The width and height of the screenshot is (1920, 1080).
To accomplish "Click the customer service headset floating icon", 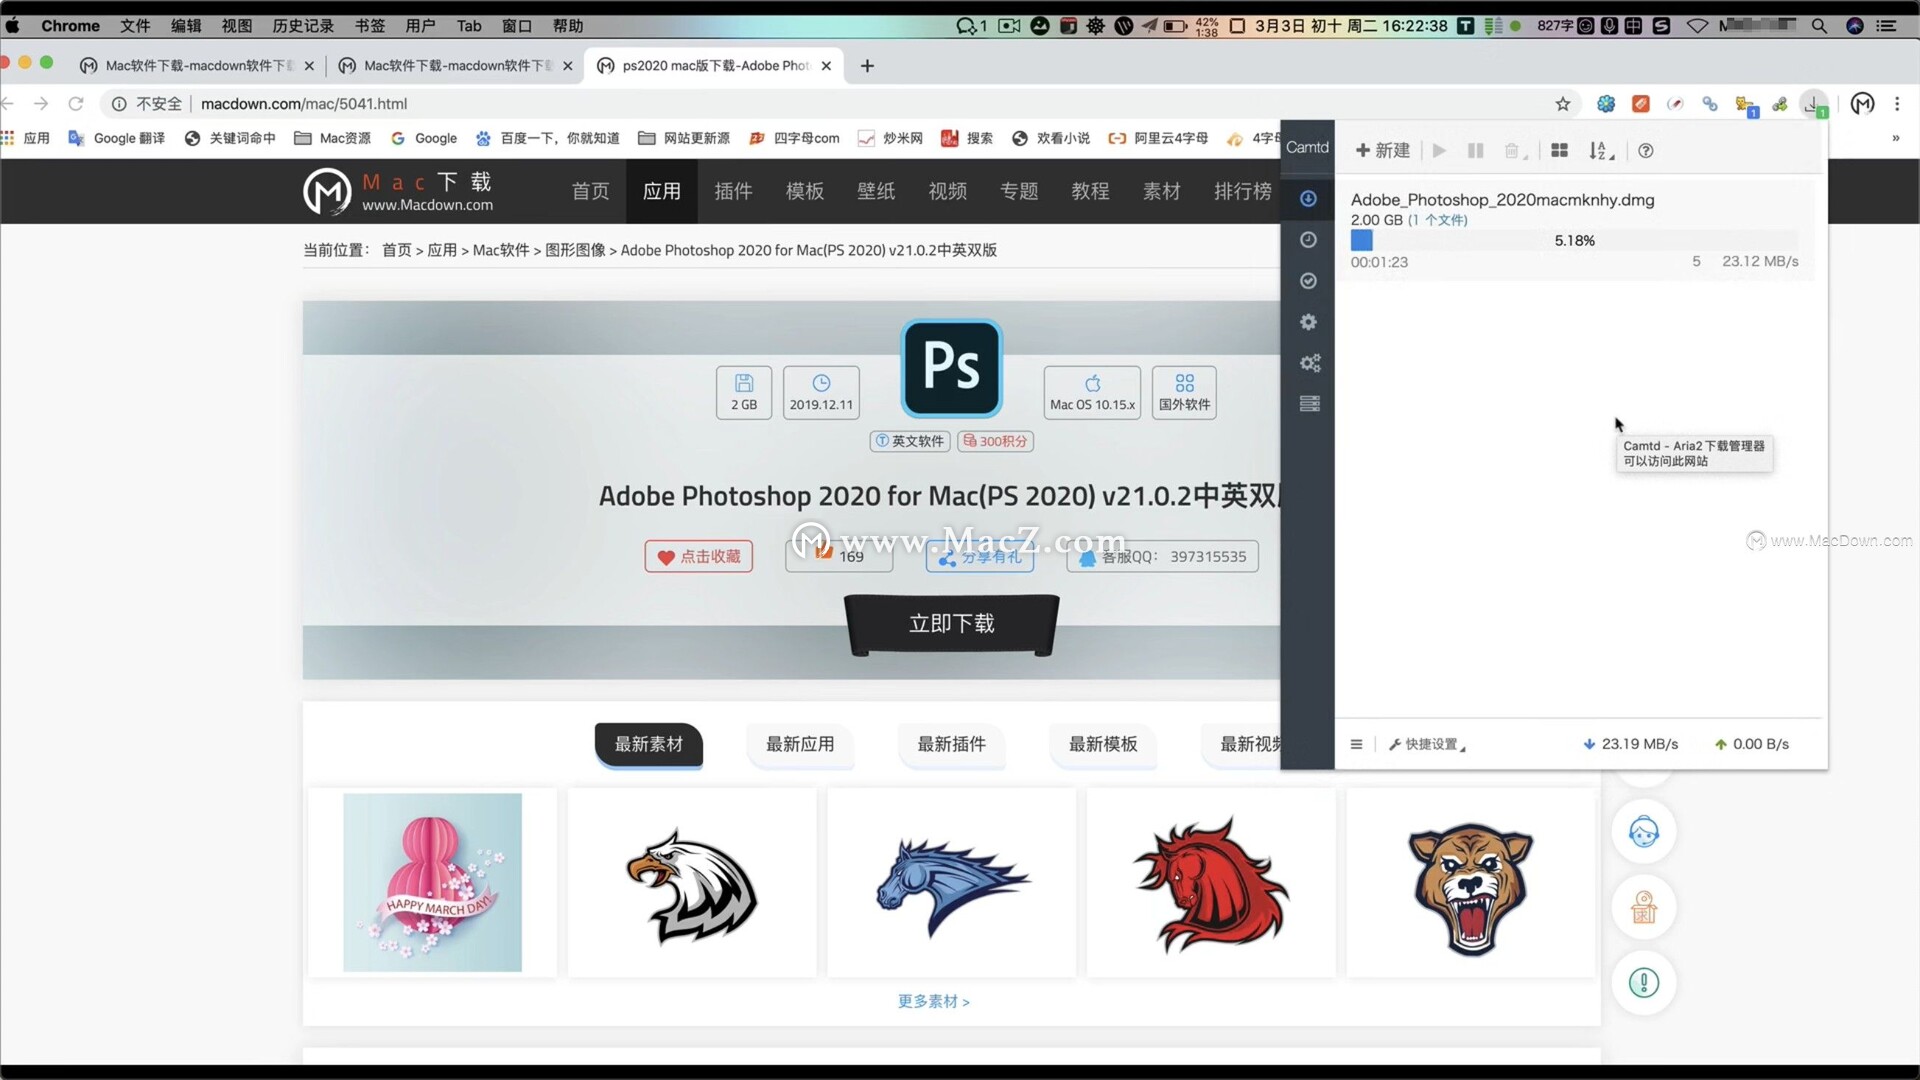I will 1644,832.
